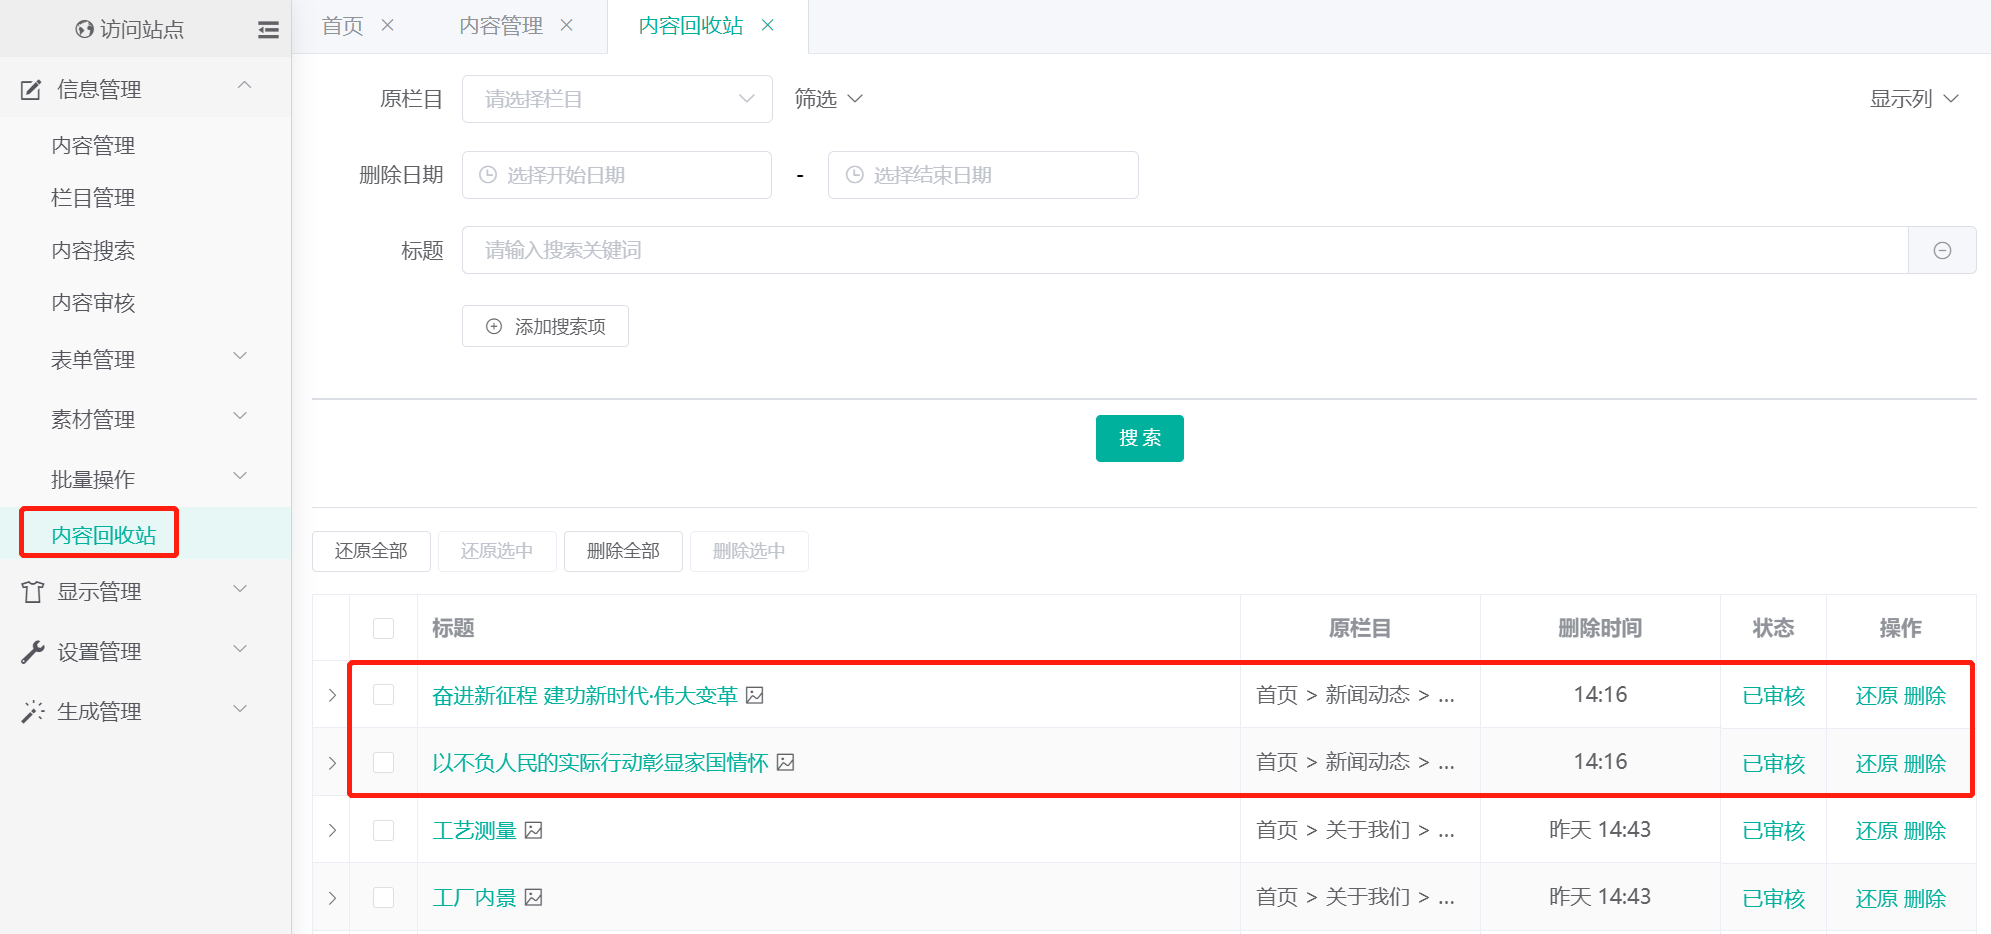Switch to the 内容管理 tab
This screenshot has width=1991, height=934.
point(501,26)
